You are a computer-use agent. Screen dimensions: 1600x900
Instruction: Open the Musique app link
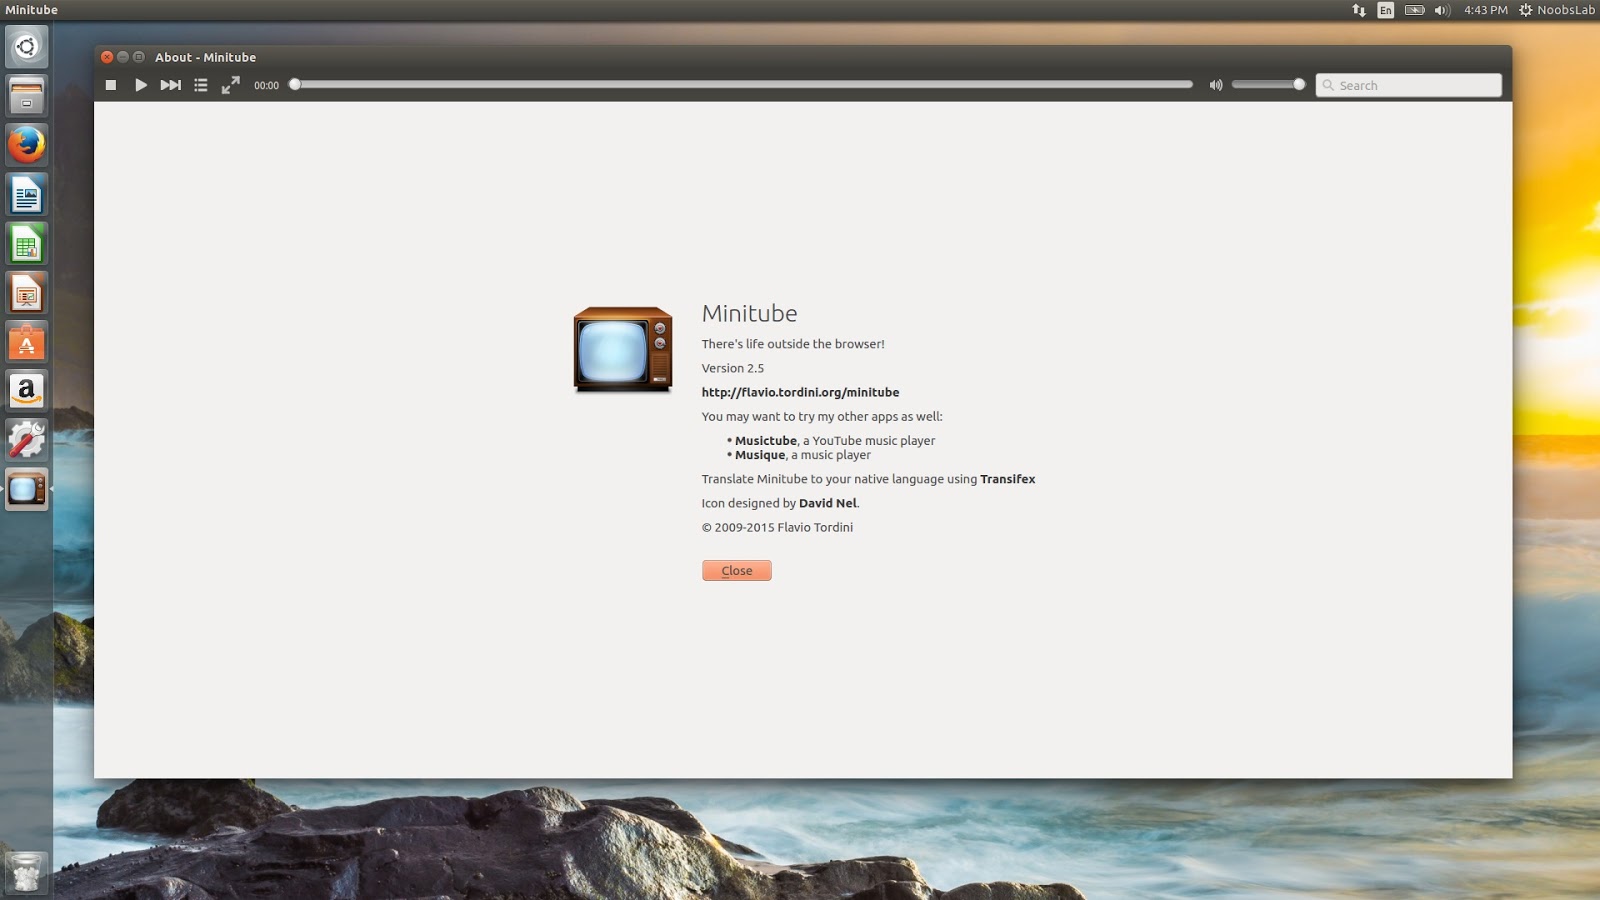point(760,455)
